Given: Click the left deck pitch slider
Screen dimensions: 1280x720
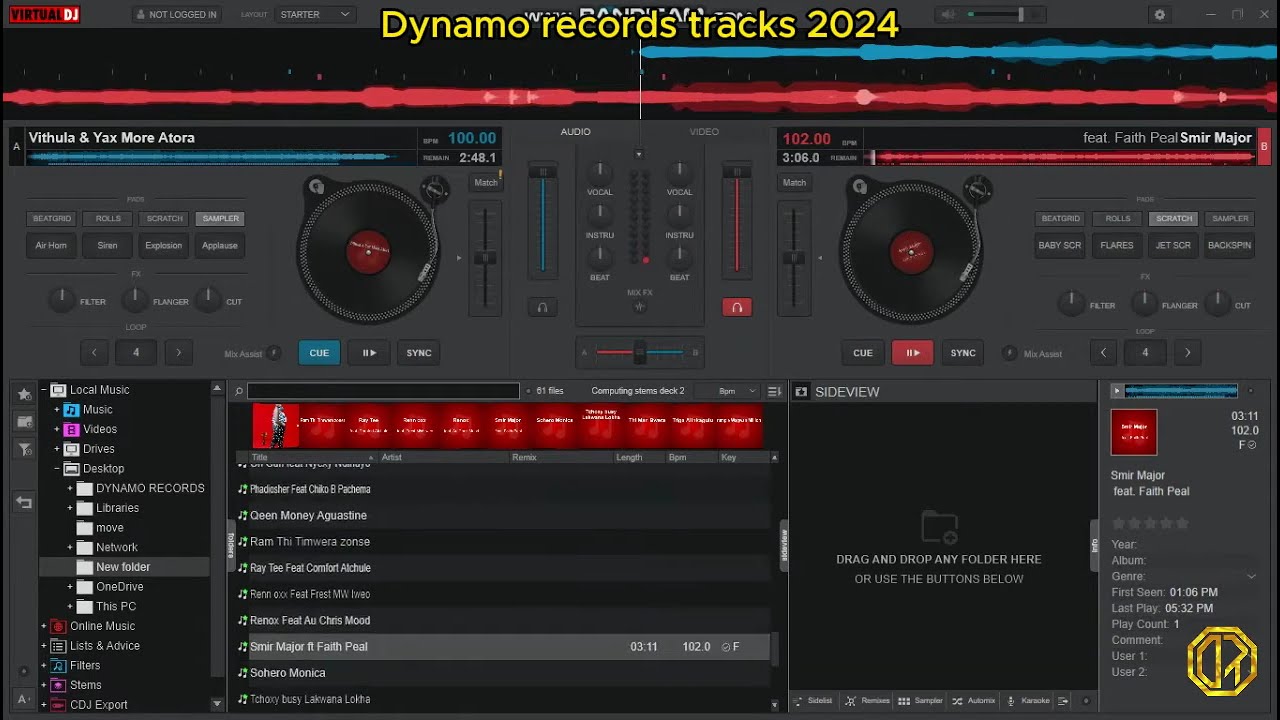Looking at the screenshot, I should [485, 258].
